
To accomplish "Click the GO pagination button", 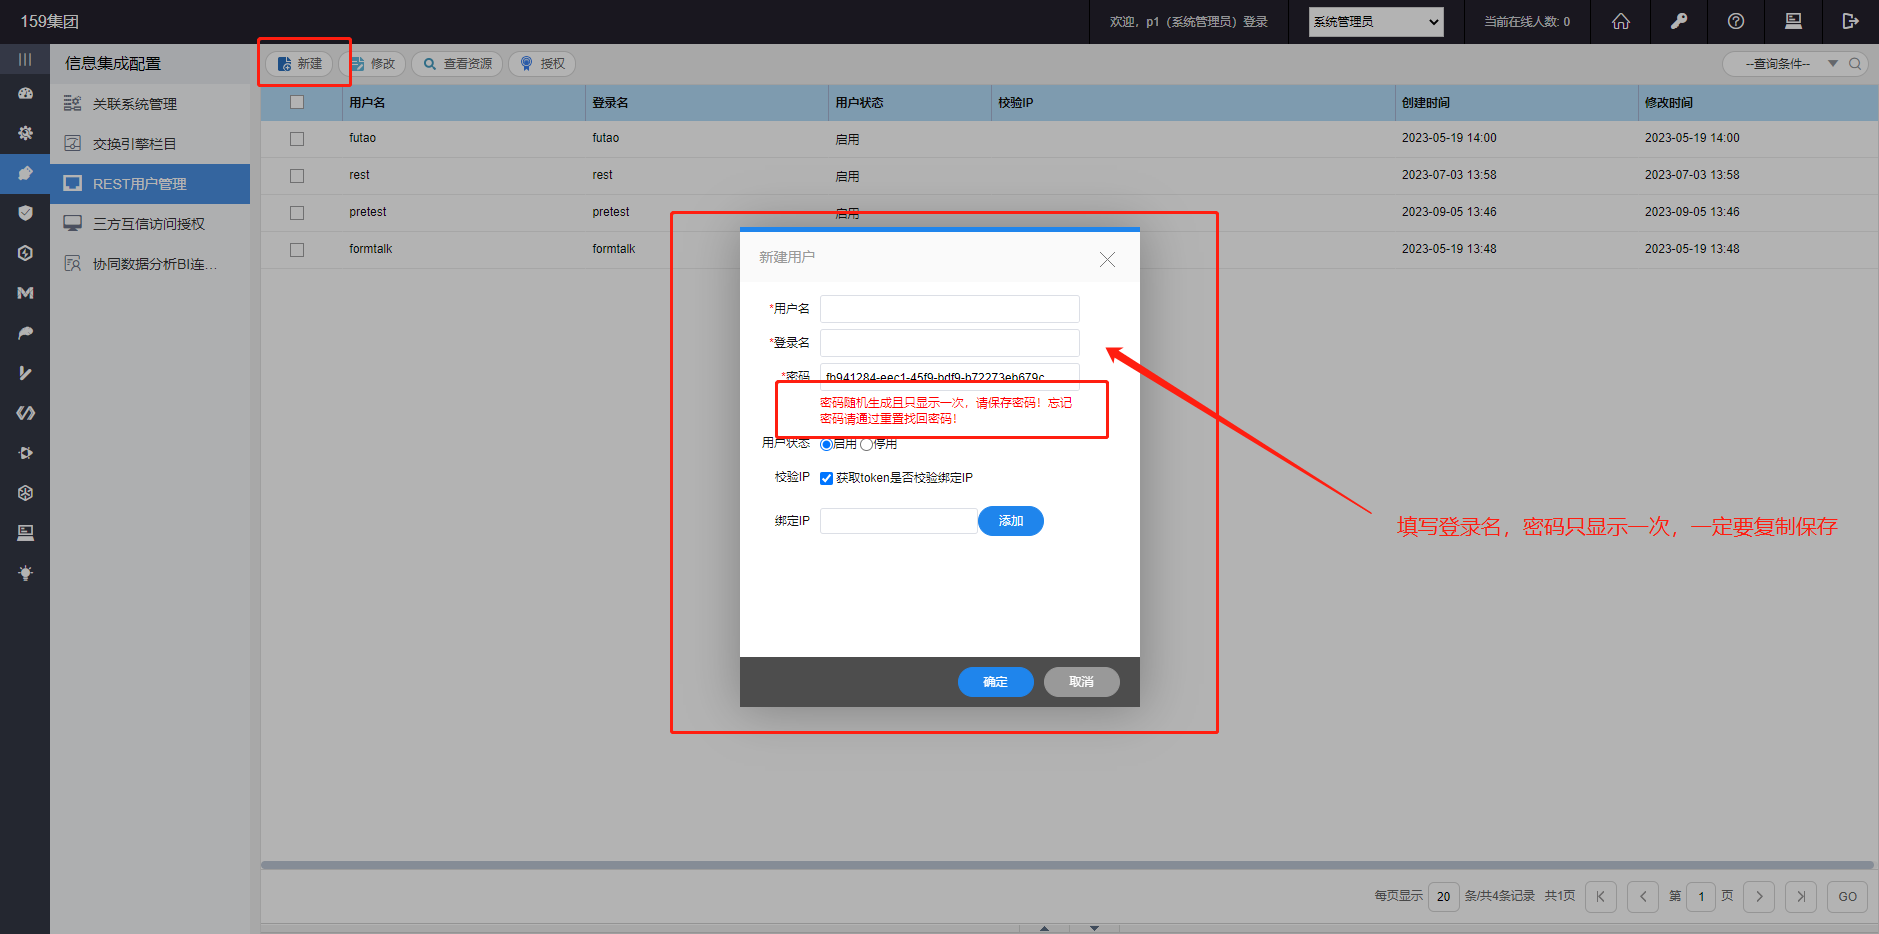I will click(x=1847, y=897).
